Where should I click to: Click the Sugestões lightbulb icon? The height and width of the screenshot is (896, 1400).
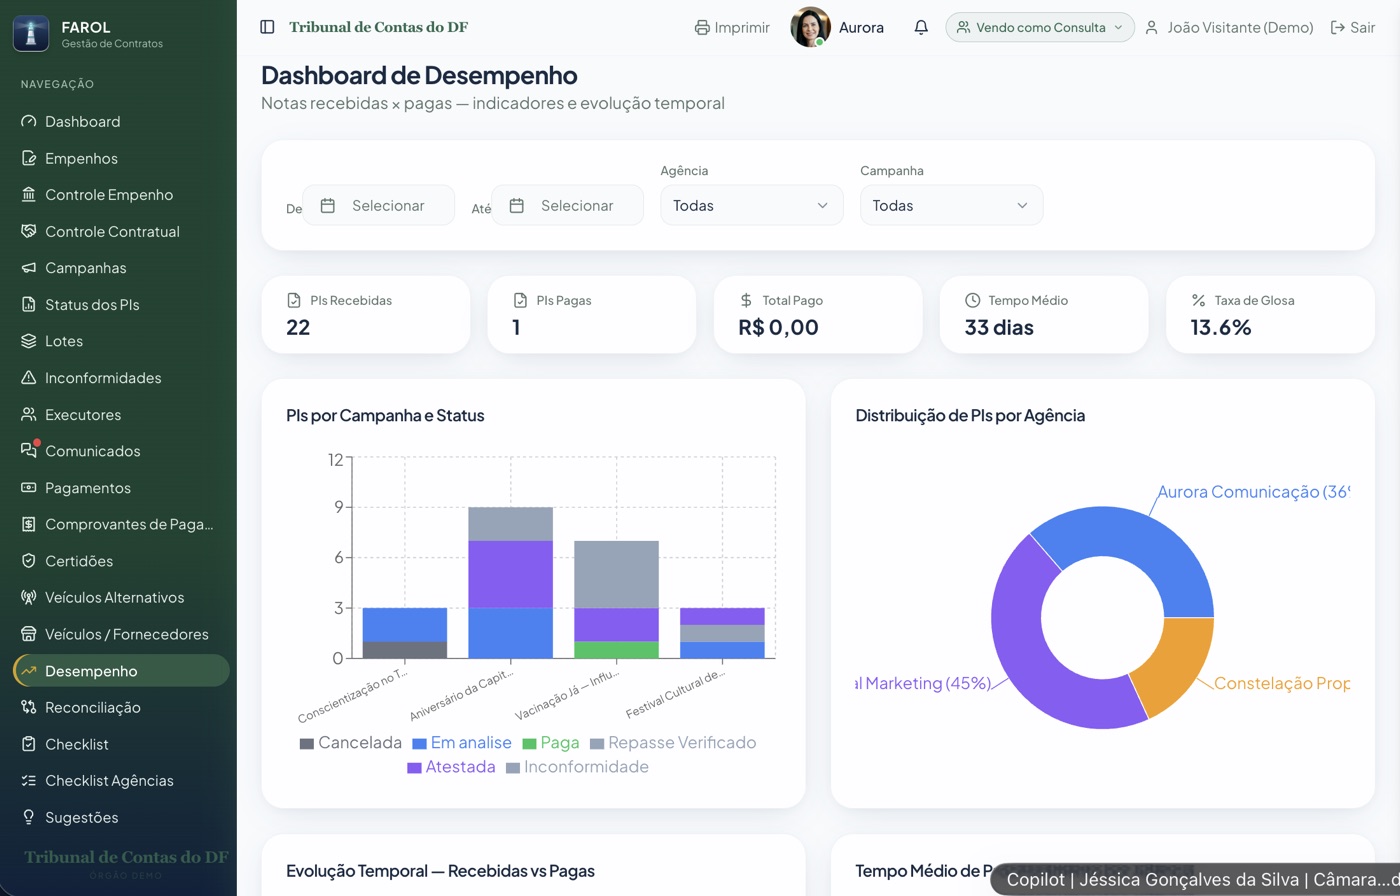coord(28,817)
